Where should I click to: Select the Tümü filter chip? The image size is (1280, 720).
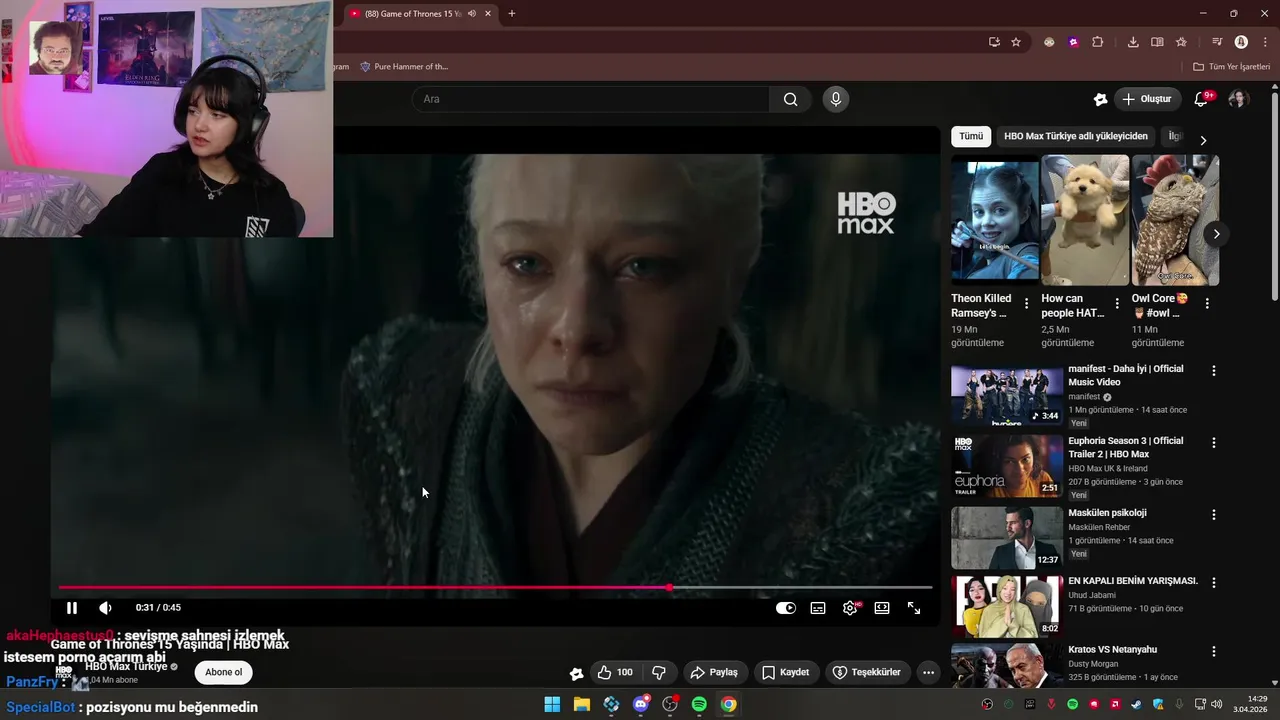tap(971, 136)
